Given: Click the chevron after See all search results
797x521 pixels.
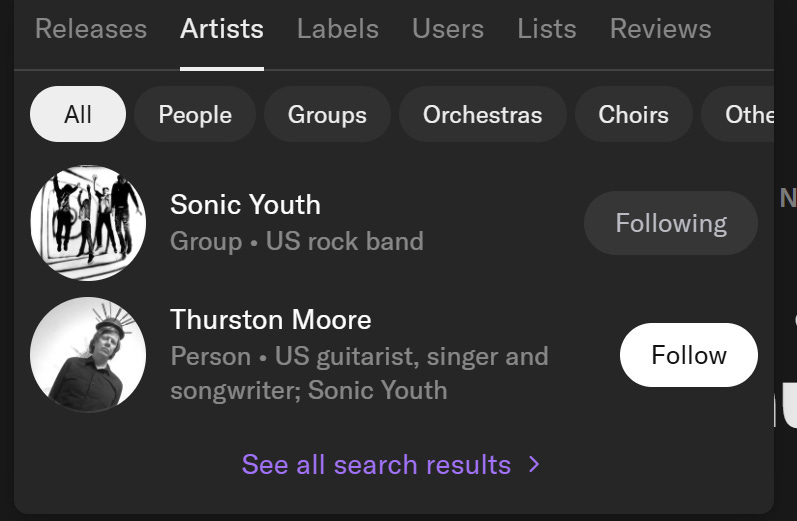Looking at the screenshot, I should pyautogui.click(x=534, y=465).
